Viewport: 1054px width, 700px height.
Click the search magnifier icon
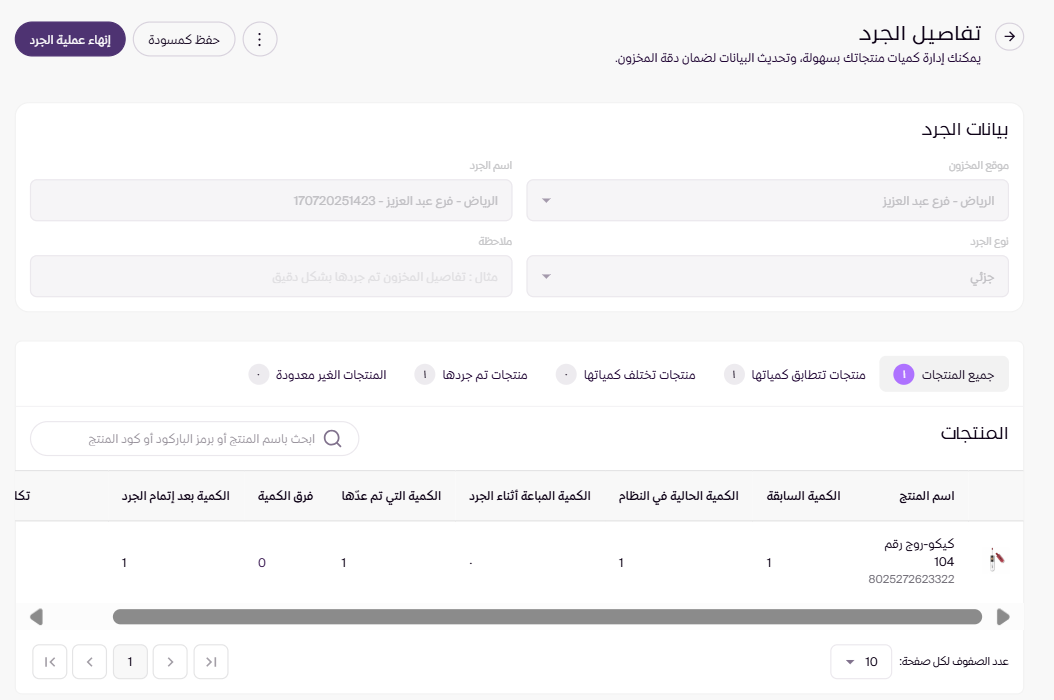click(x=333, y=439)
